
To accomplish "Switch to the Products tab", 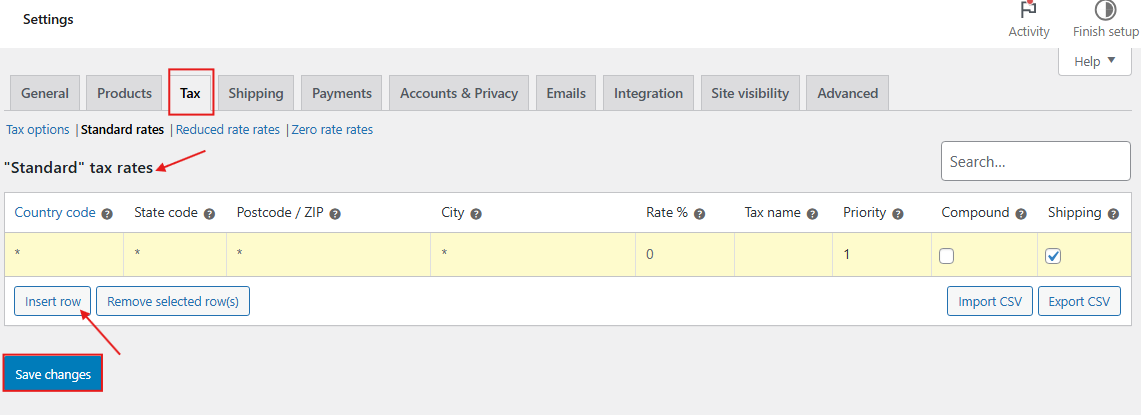I will point(124,93).
